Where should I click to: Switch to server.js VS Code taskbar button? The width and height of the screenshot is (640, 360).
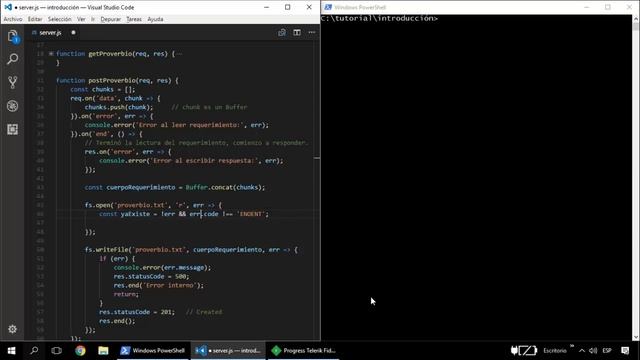(228, 351)
